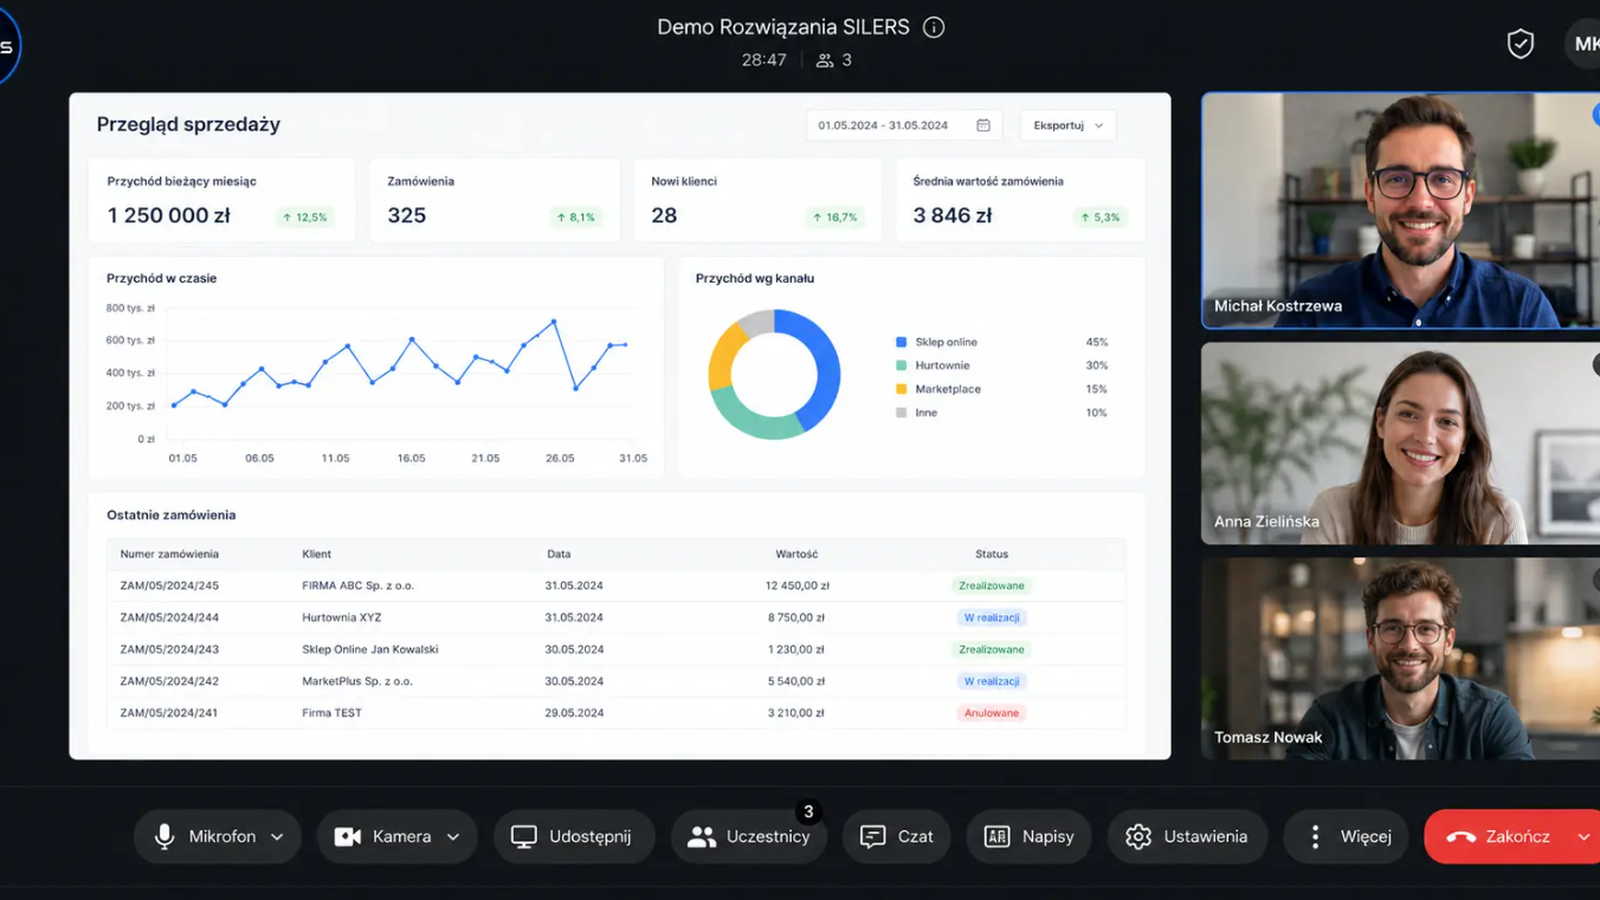1600x900 pixels.
Task: Click the Status column header
Action: tap(992, 554)
